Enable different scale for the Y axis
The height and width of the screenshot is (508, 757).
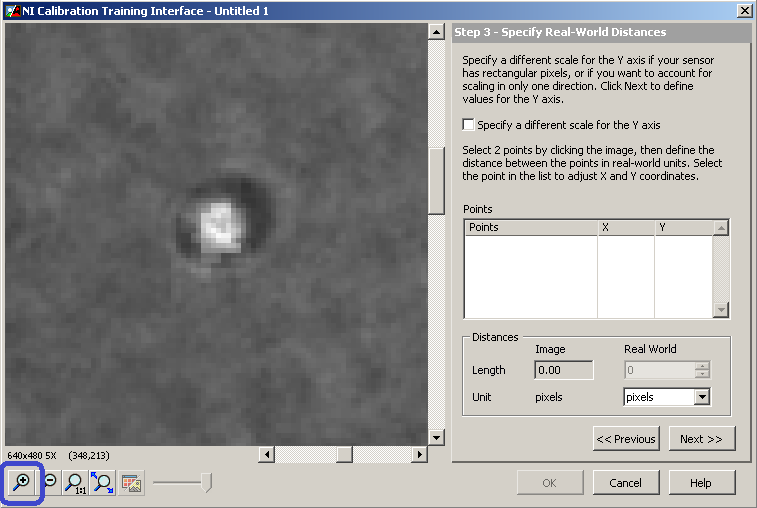click(468, 125)
